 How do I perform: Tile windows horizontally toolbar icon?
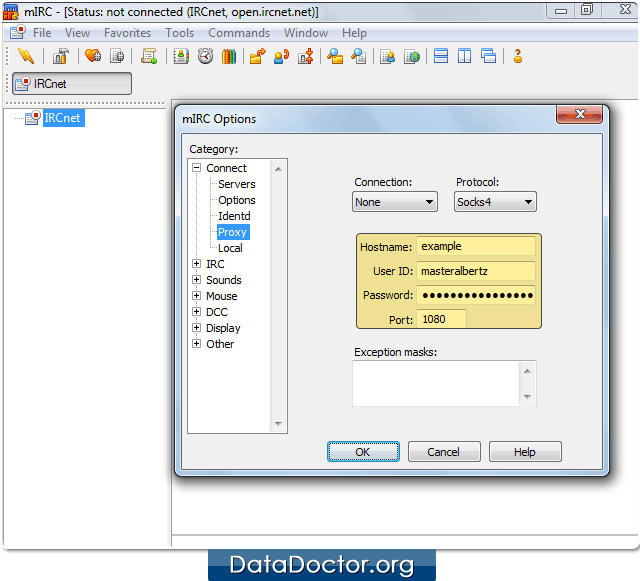[x=441, y=56]
